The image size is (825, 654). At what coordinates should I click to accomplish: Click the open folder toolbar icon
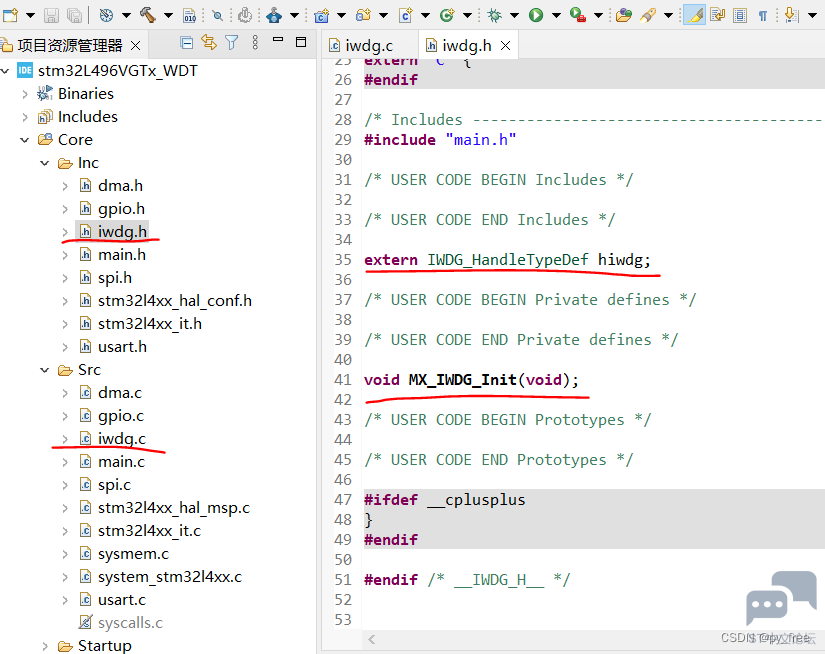623,15
